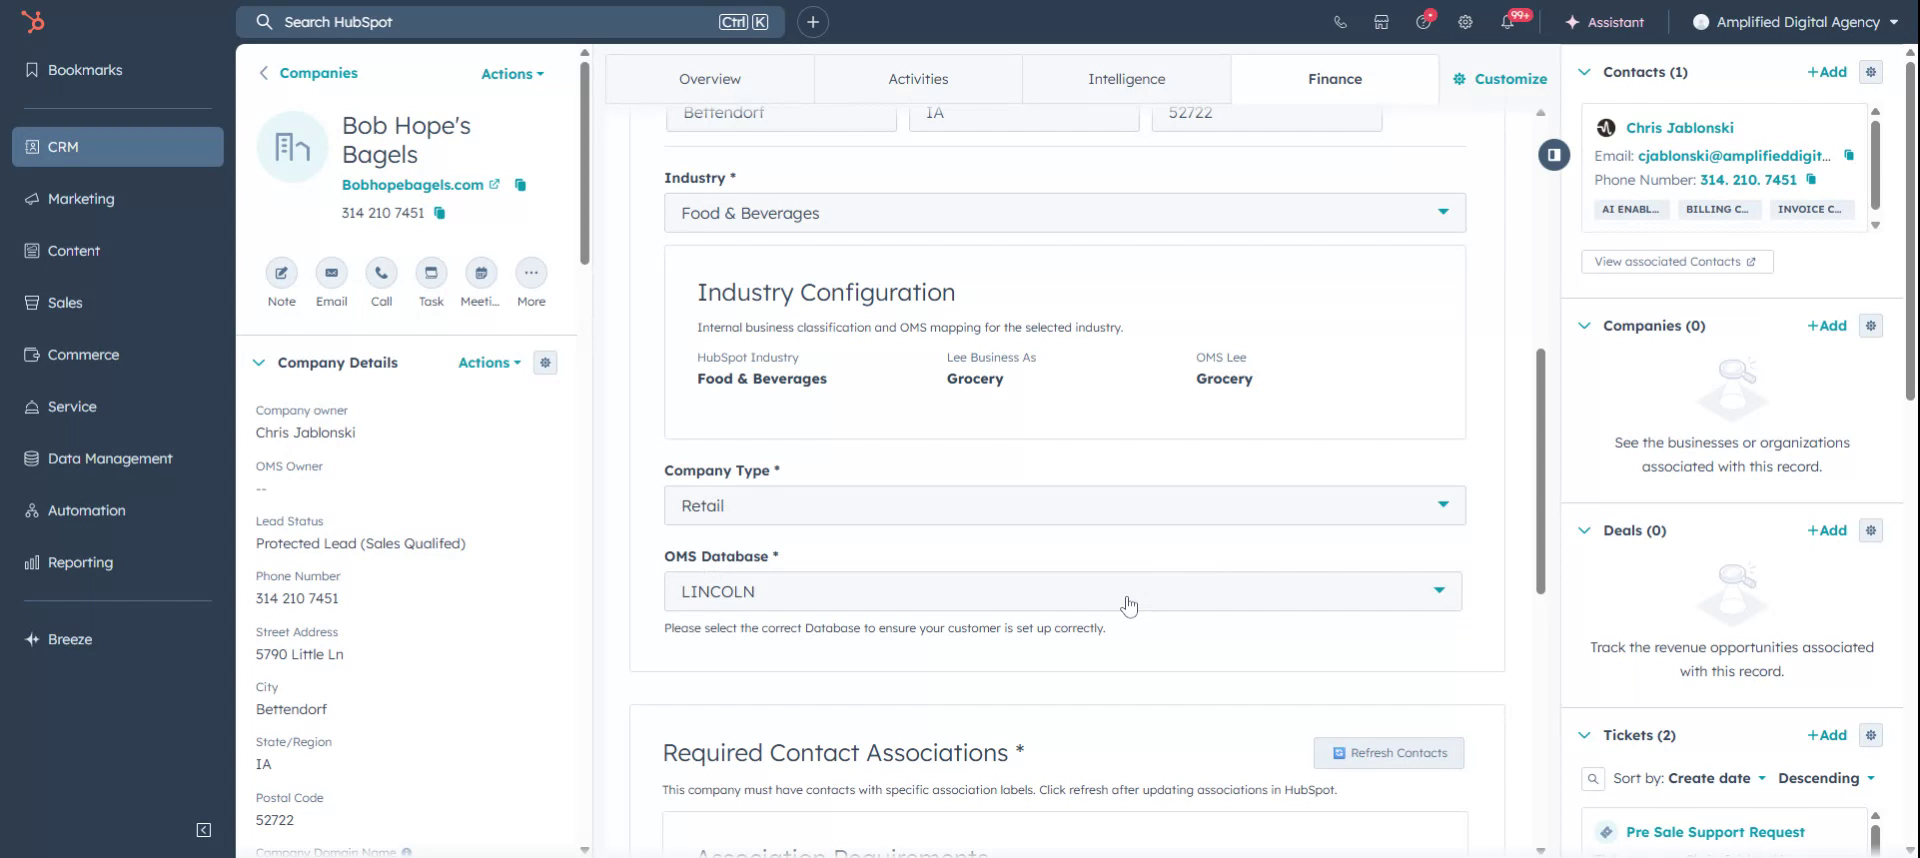Open the settings gear in top bar
The width and height of the screenshot is (1920, 858).
click(x=1465, y=22)
